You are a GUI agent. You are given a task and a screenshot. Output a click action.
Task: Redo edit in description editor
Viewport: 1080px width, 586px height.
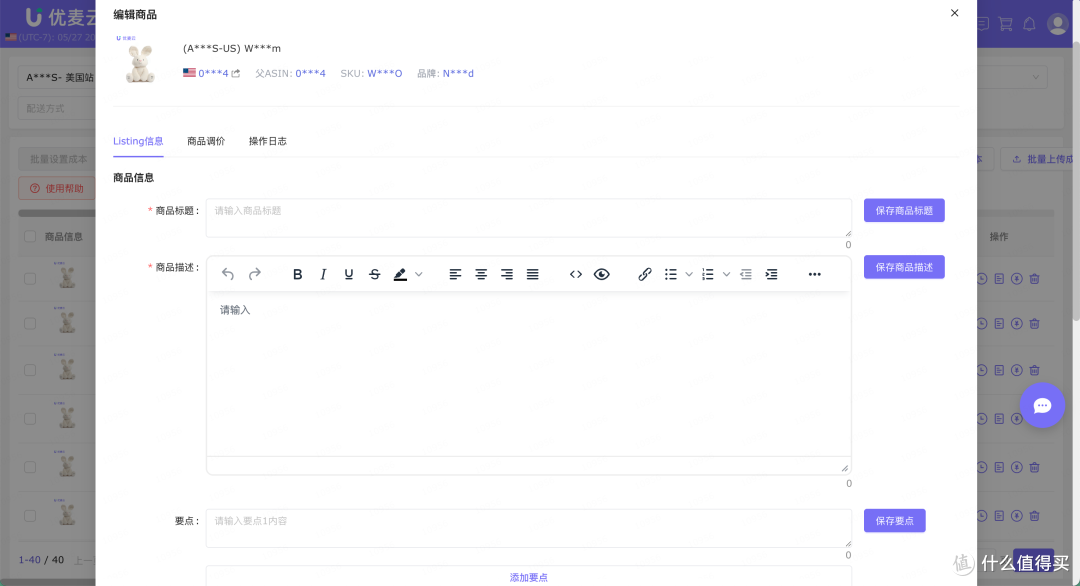pos(255,274)
